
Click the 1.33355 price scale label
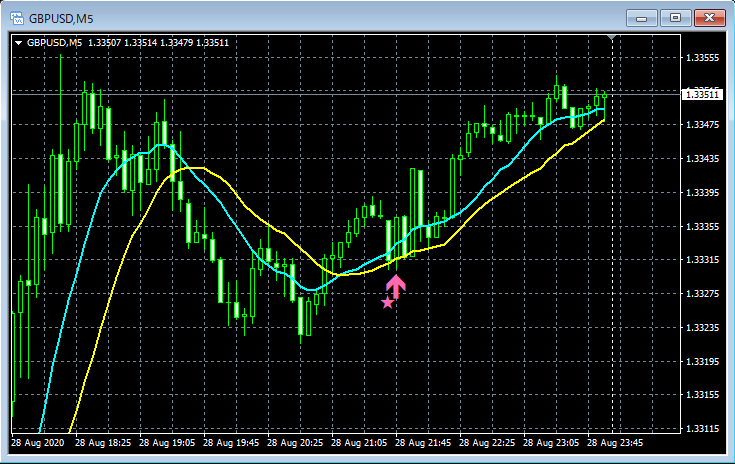click(x=702, y=226)
